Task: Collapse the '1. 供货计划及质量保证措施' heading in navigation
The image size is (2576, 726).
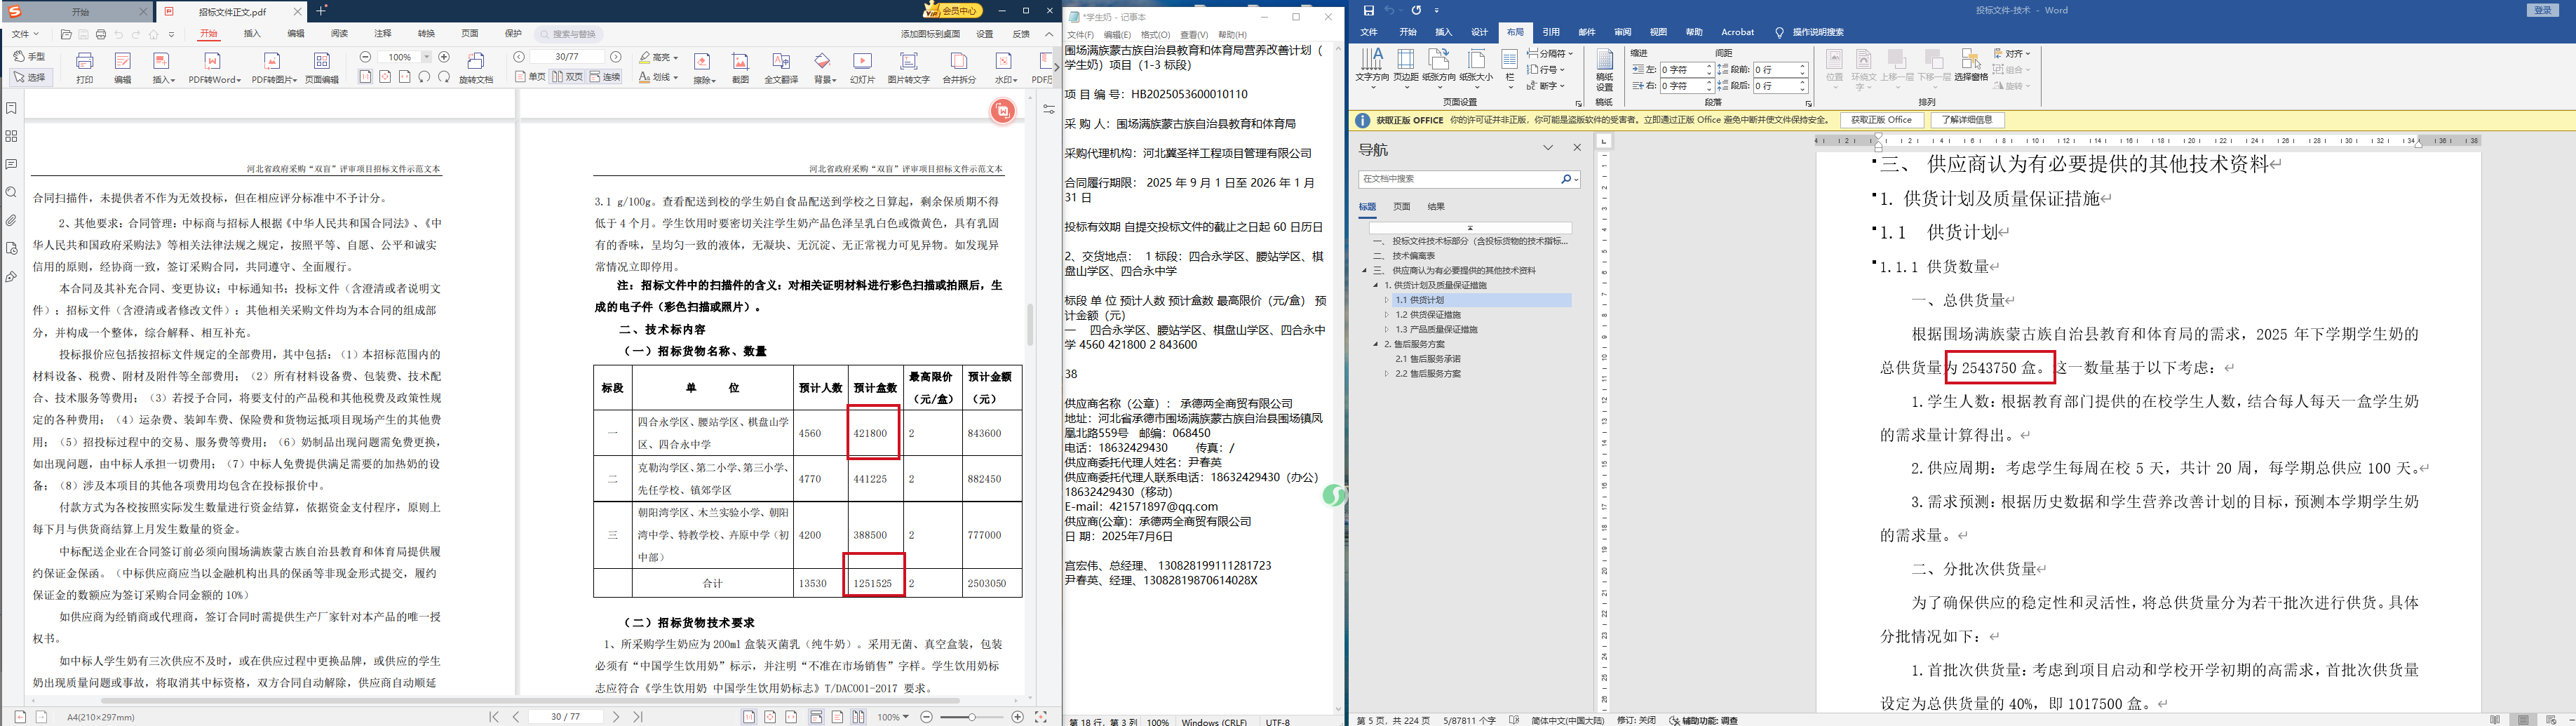Action: point(1377,285)
